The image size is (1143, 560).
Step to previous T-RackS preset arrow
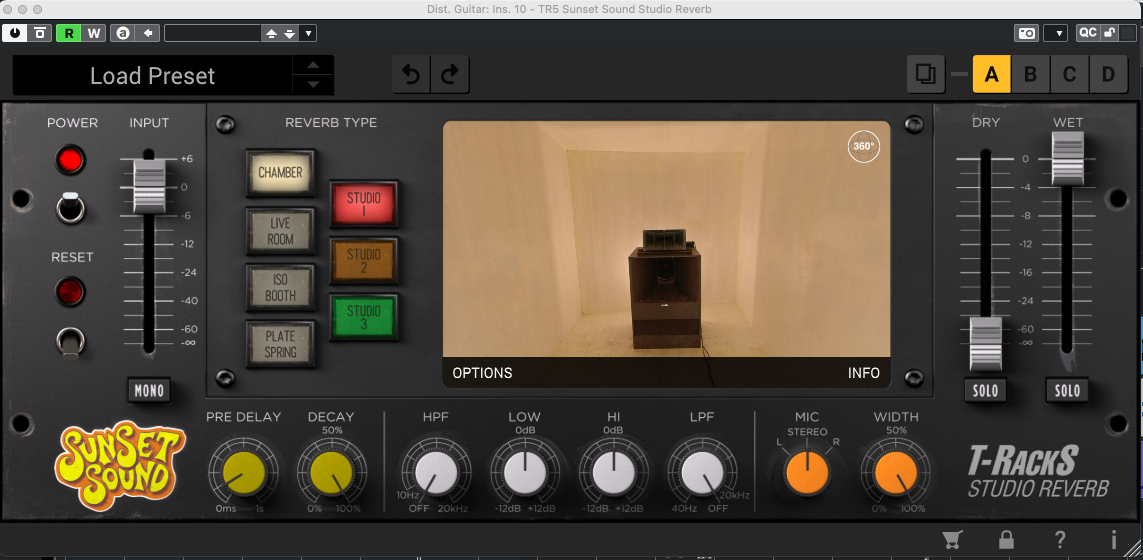(x=313, y=66)
